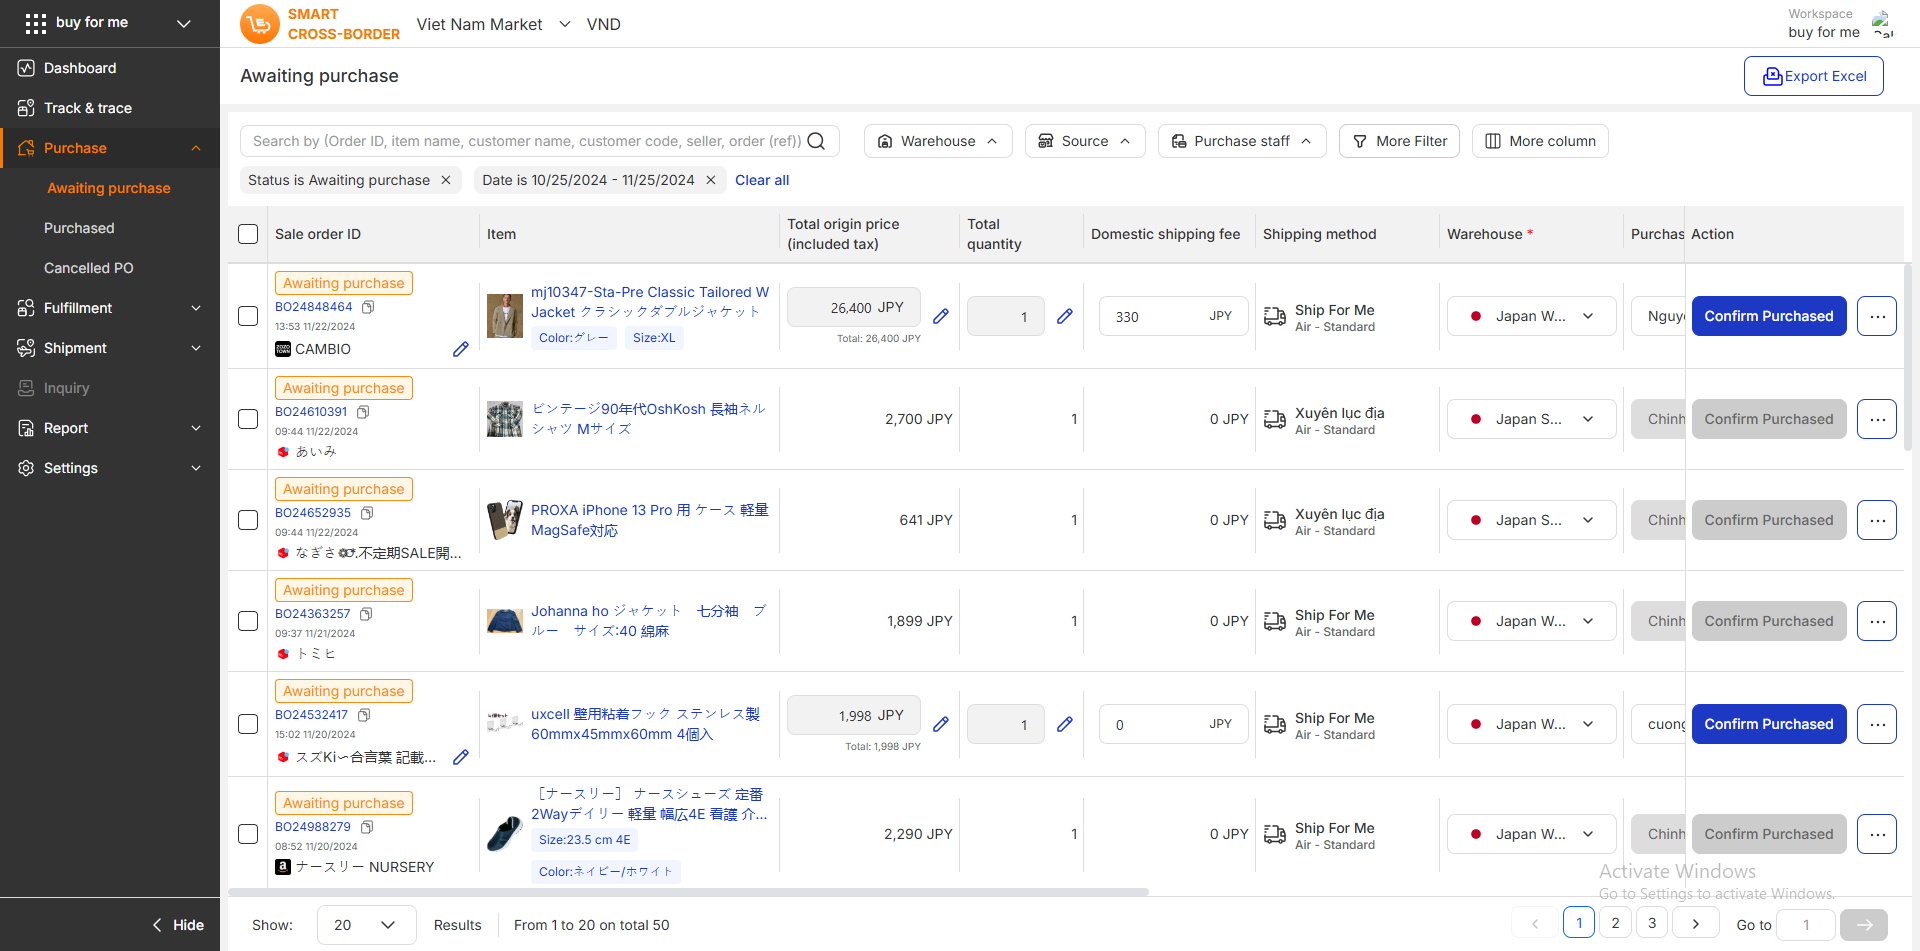Edit CAMBIO seller pencil icon

point(460,349)
